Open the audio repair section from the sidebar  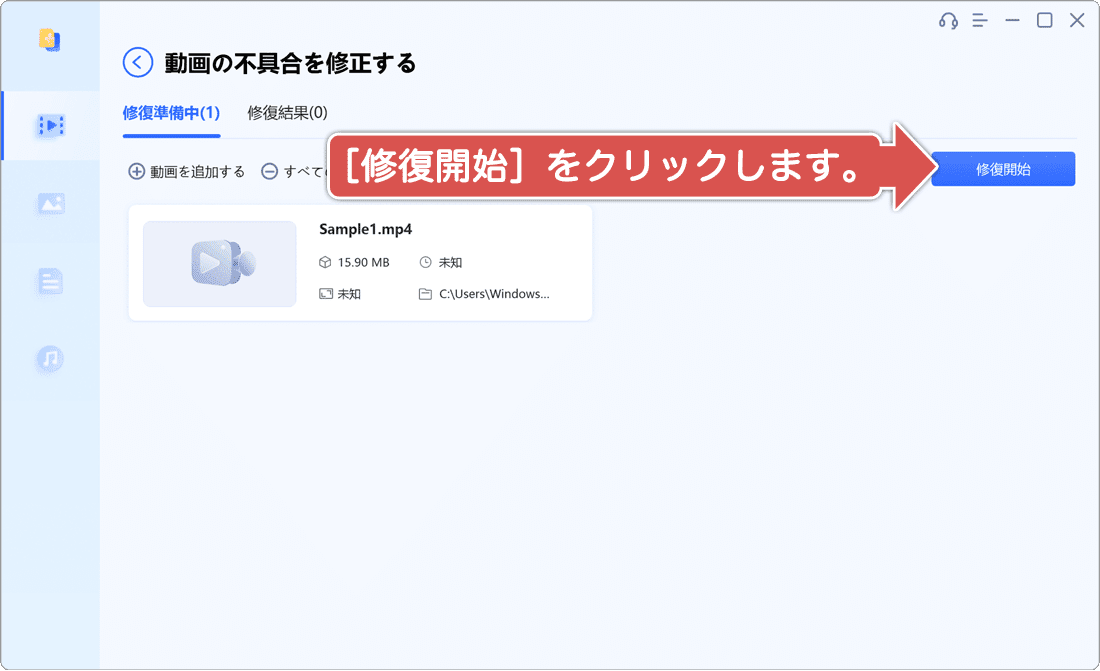click(x=50, y=358)
